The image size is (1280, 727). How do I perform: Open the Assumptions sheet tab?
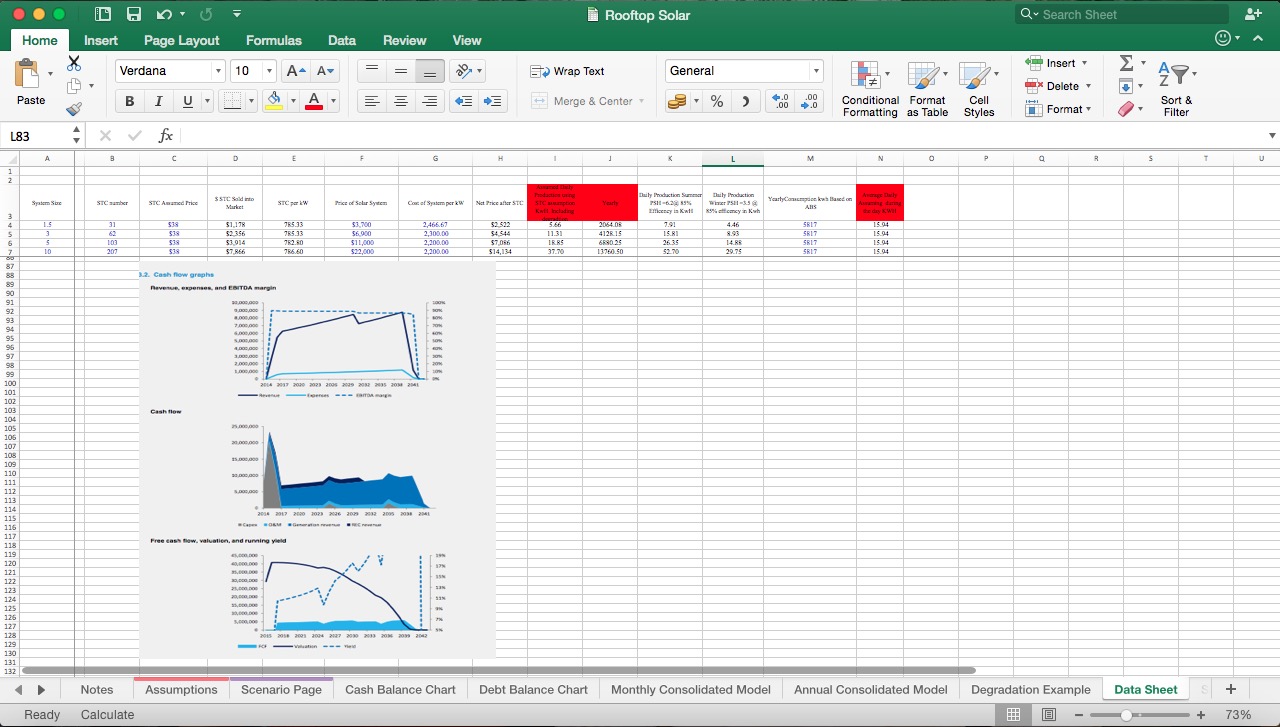click(181, 689)
